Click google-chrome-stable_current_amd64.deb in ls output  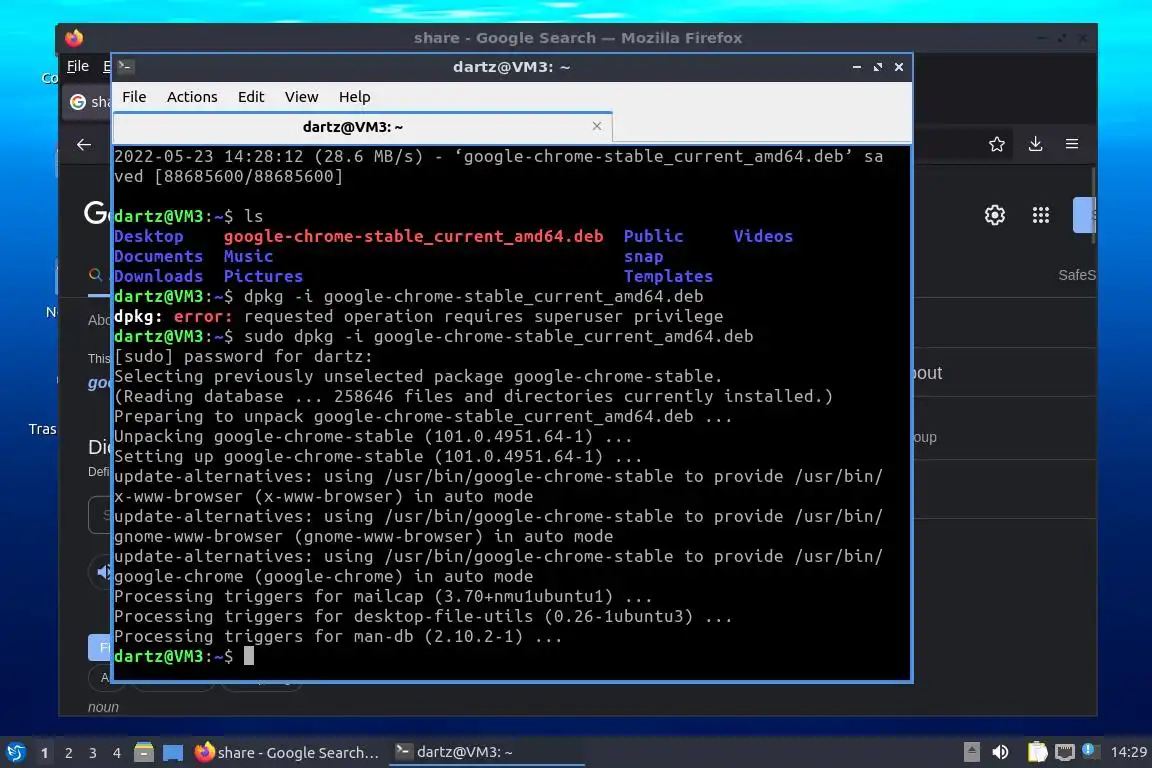pos(413,236)
